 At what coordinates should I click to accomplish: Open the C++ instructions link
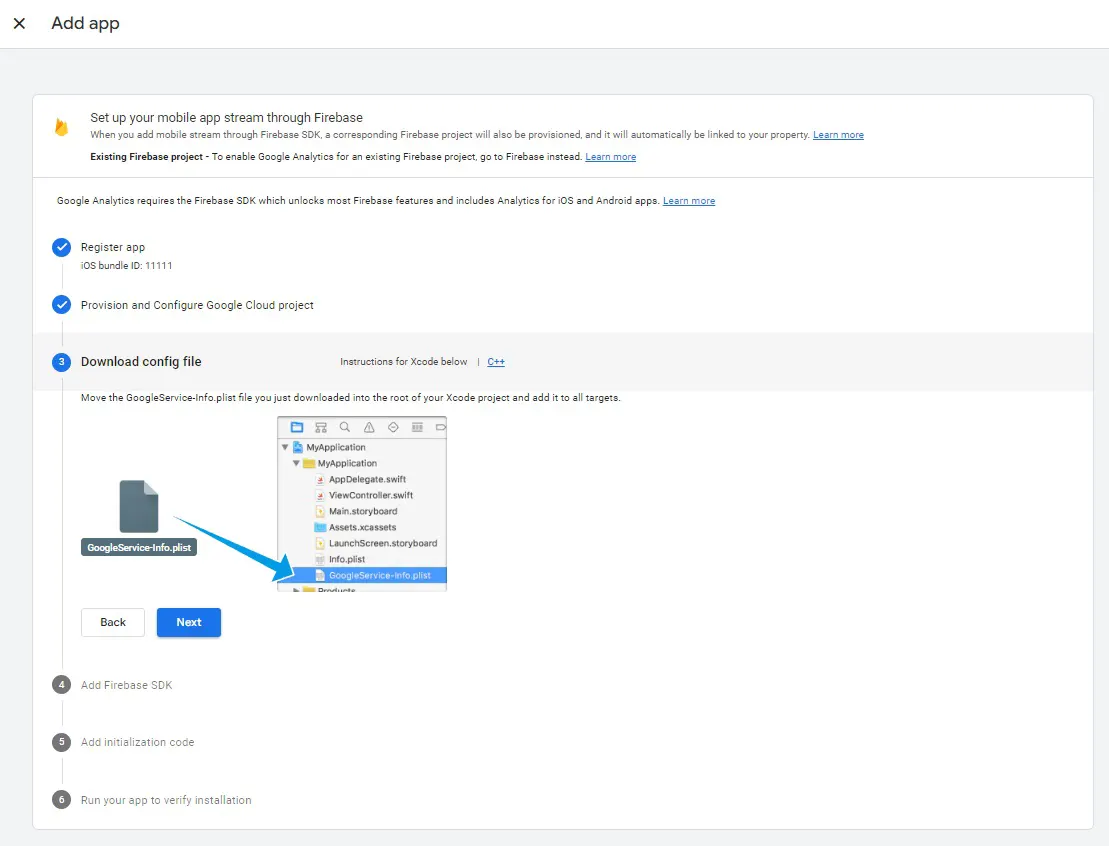496,361
